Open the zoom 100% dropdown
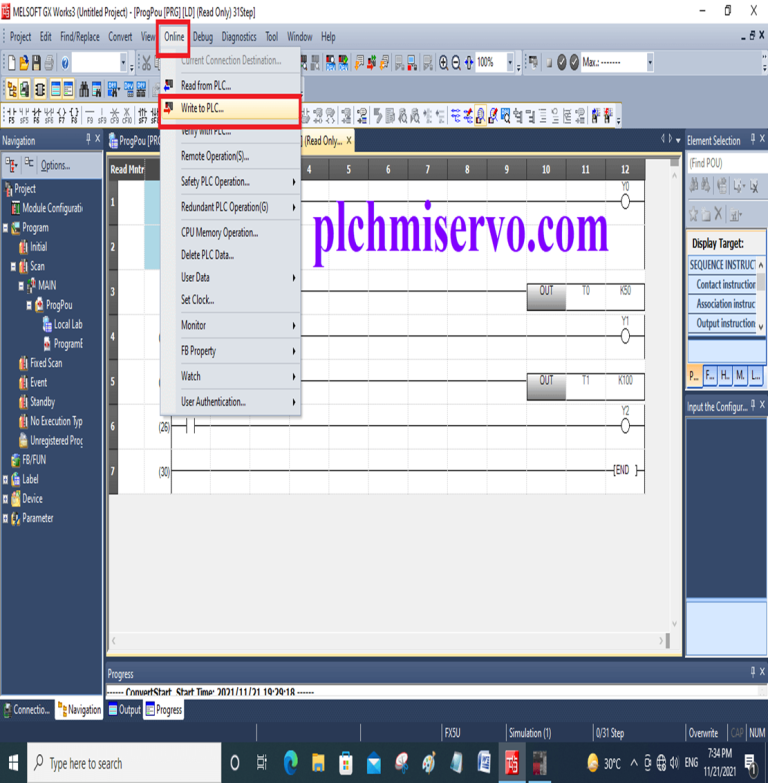Screen dimensions: 768x783 point(510,62)
